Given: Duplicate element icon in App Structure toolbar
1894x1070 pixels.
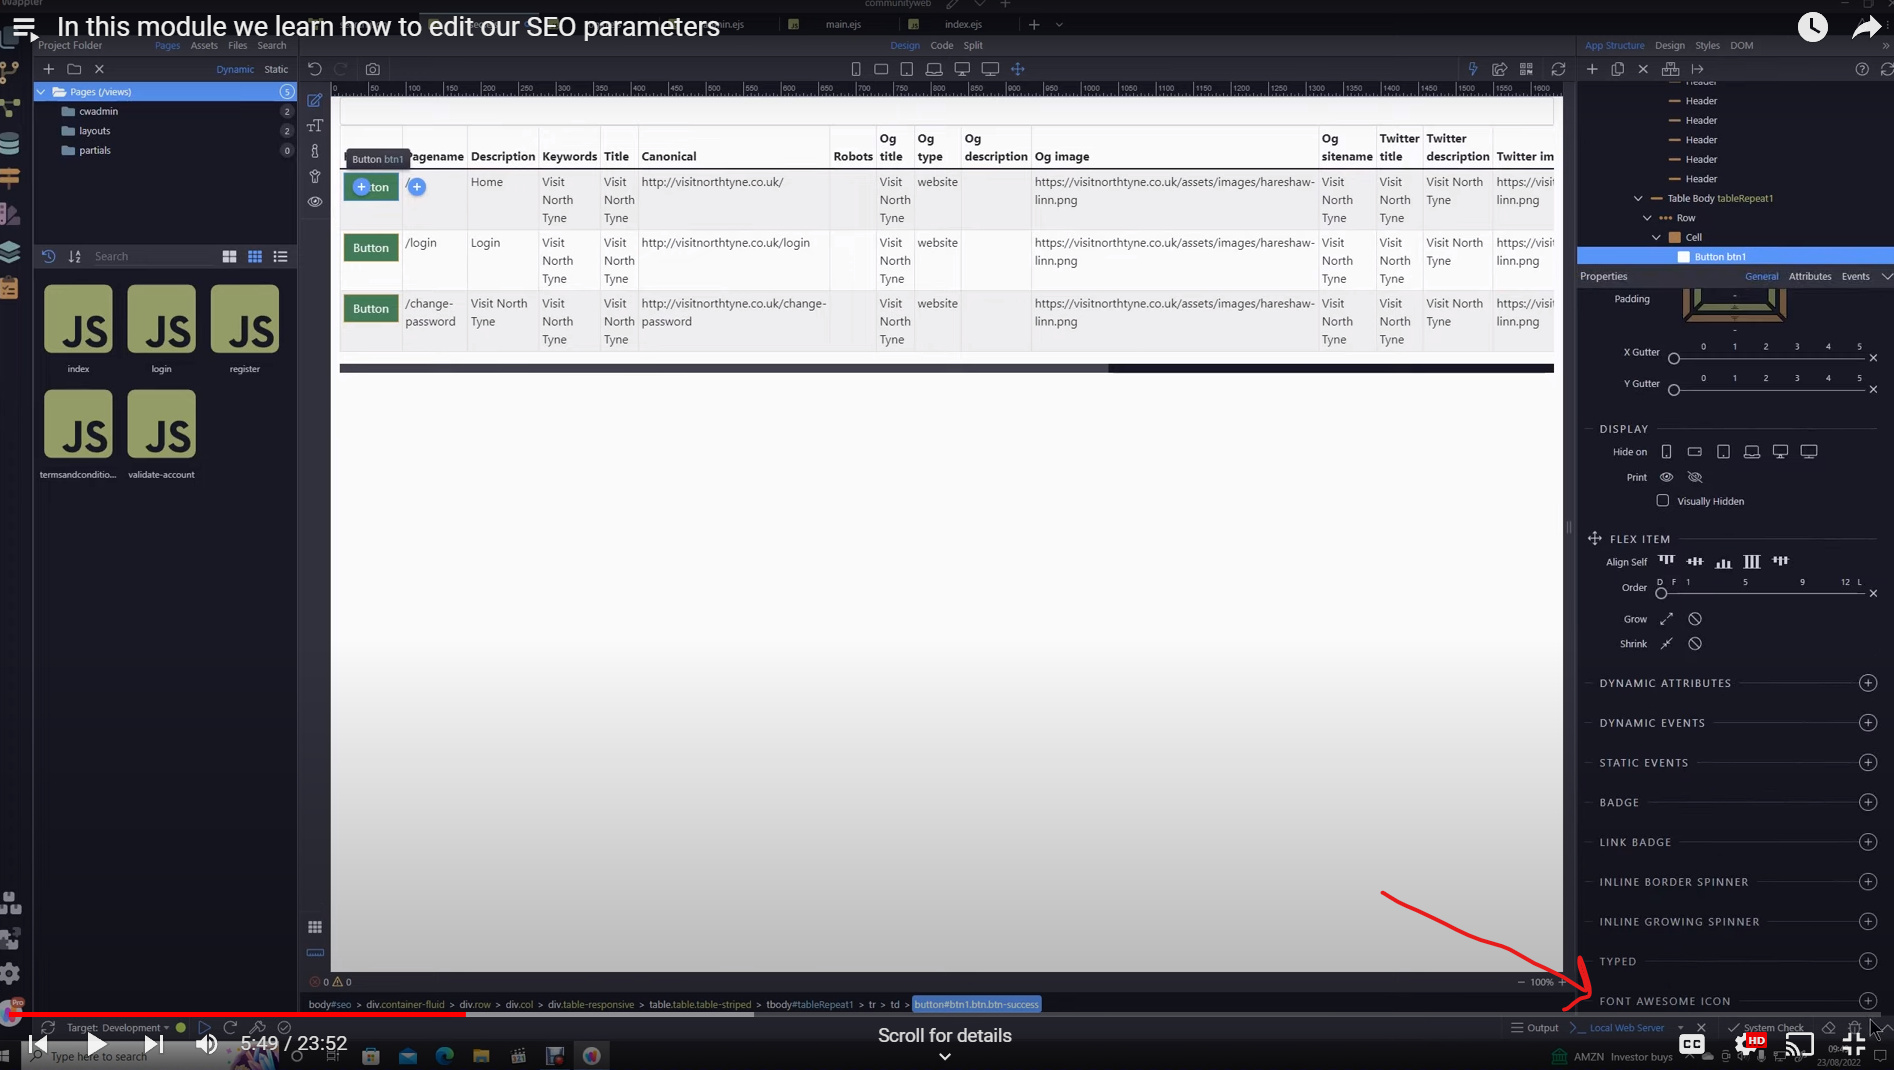Looking at the screenshot, I should 1617,69.
